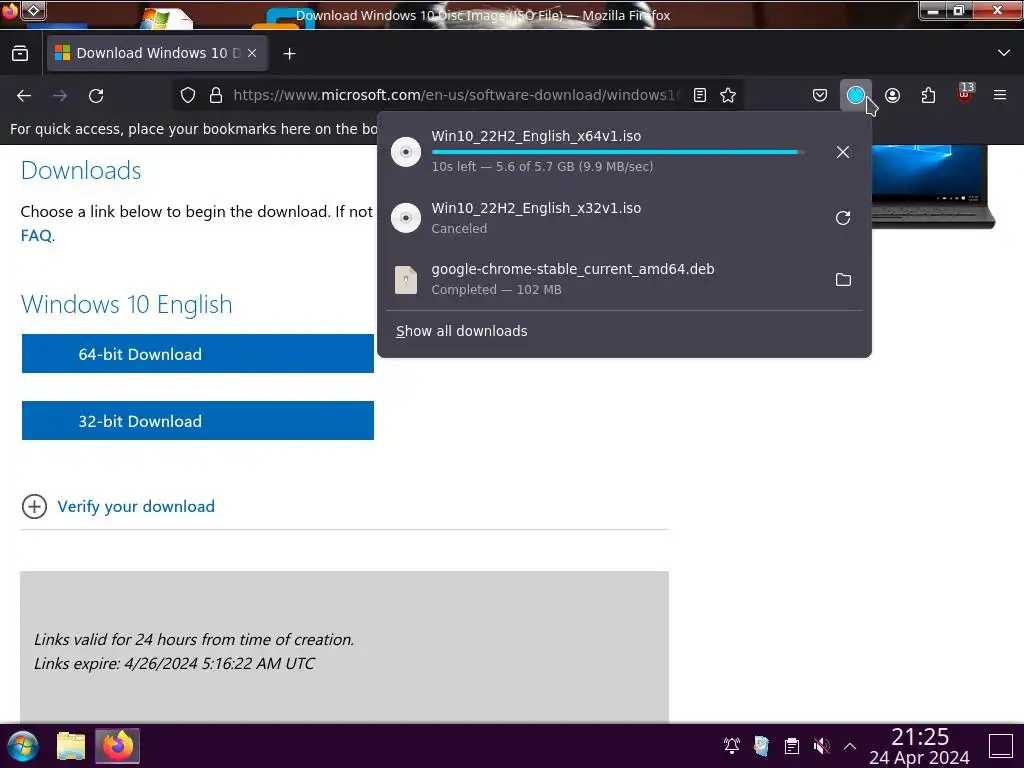Image resolution: width=1024 pixels, height=768 pixels.
Task: Expand the list all tabs chevron
Action: coord(1004,53)
